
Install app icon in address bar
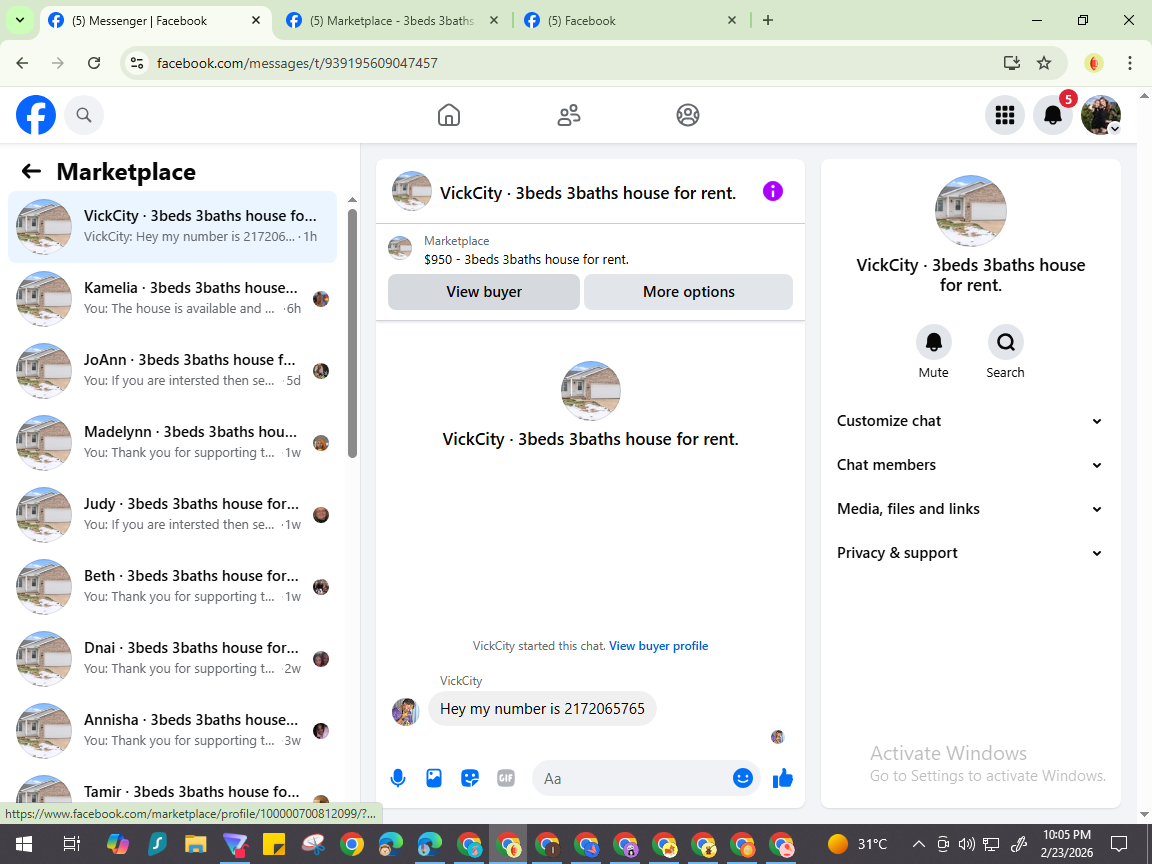(1012, 63)
